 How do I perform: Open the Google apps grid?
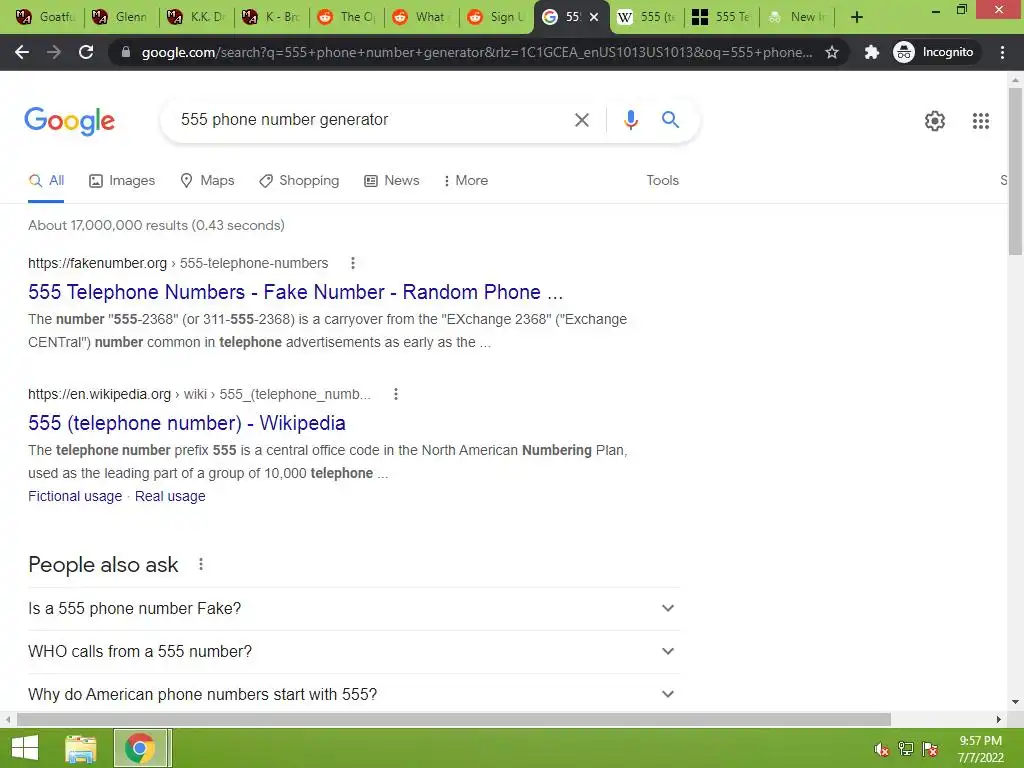980,121
